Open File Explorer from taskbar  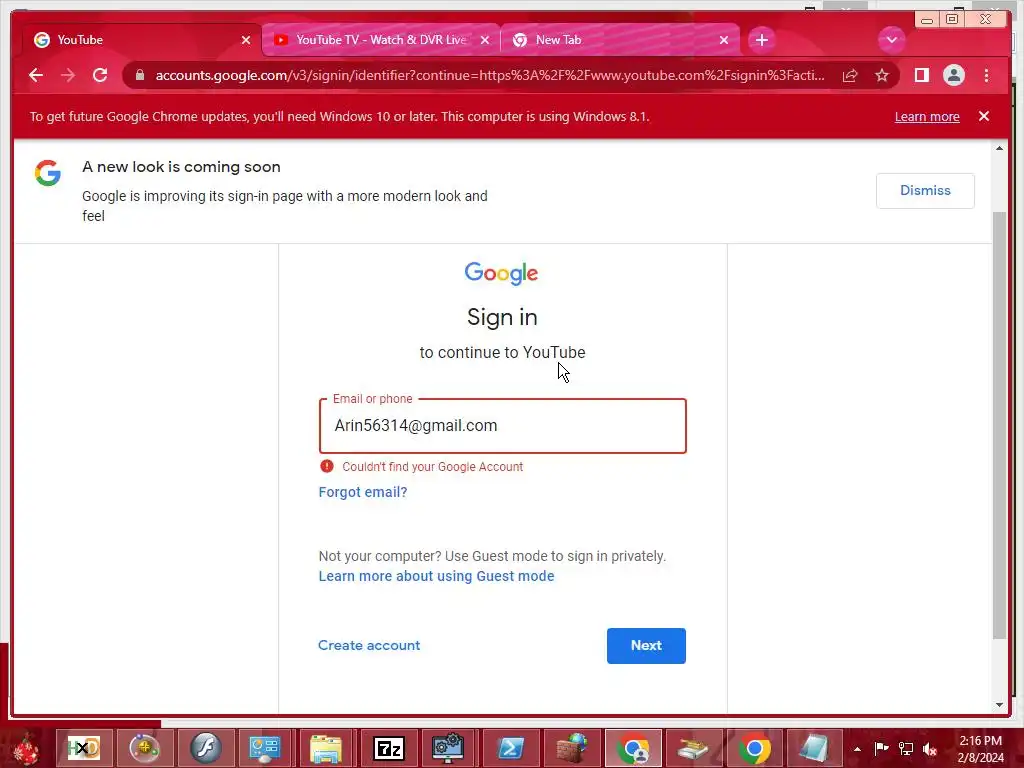pos(325,748)
